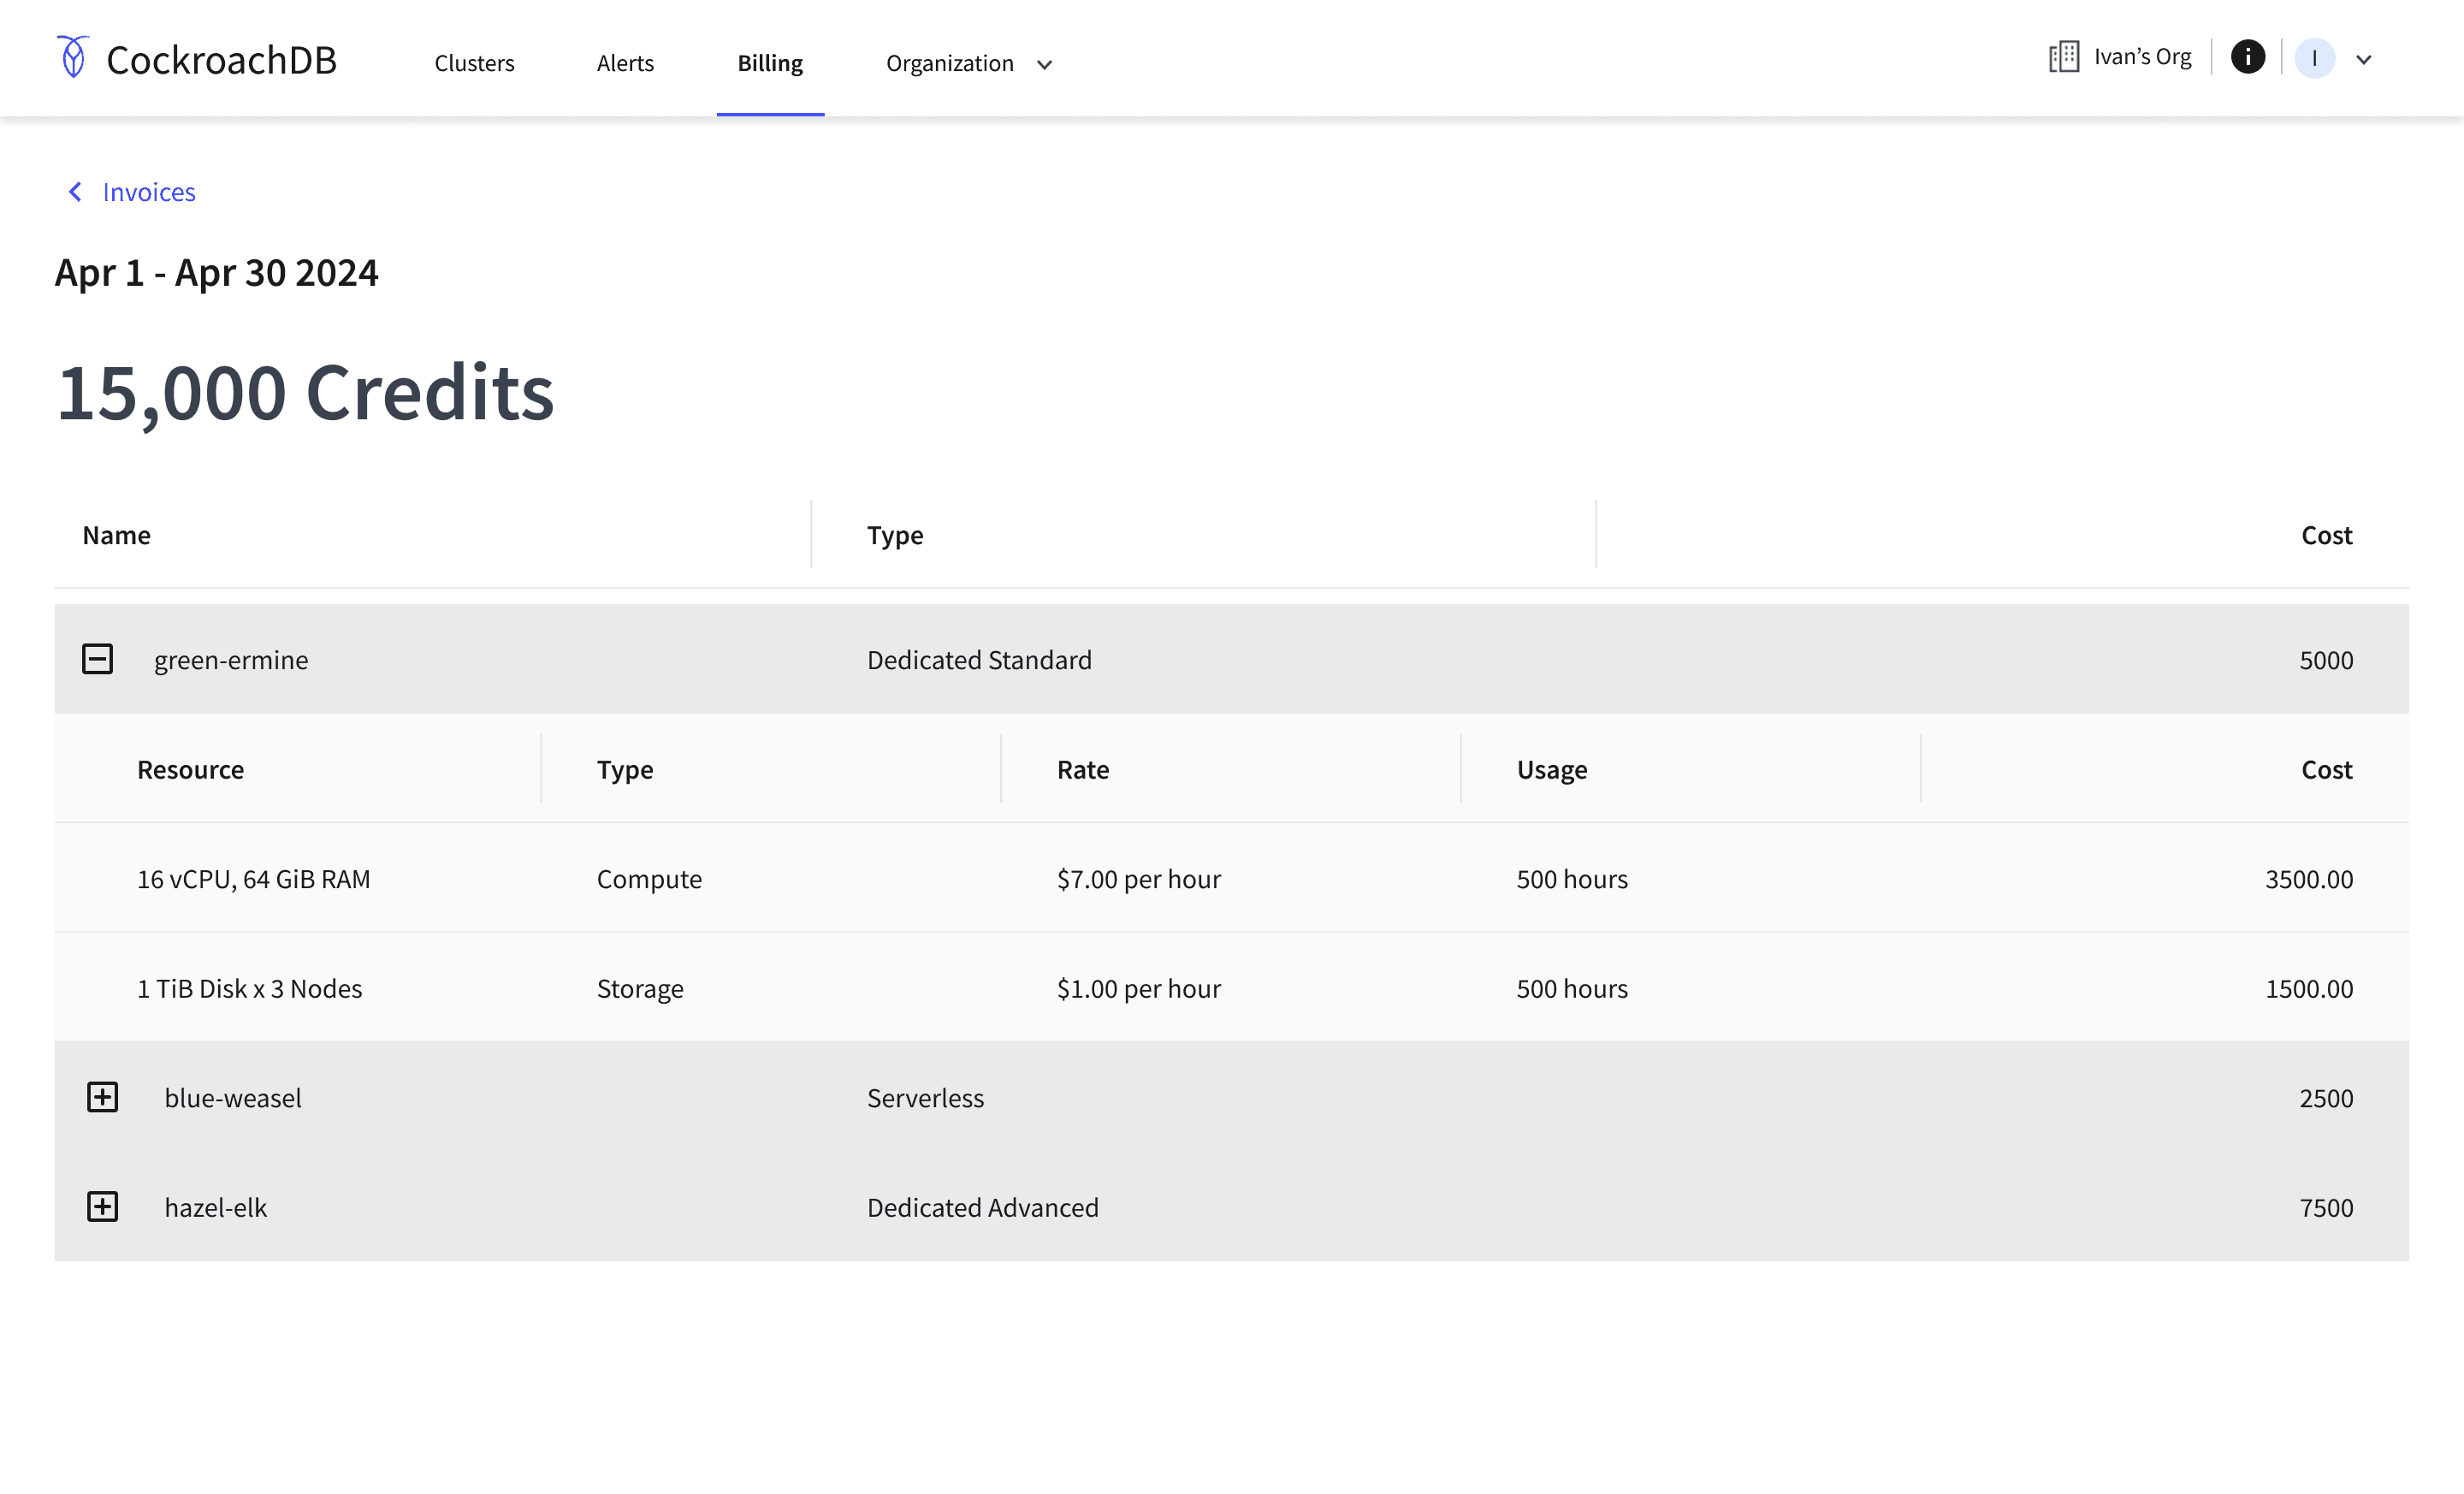The image size is (2464, 1494).
Task: Click the Rate column header
Action: (1083, 769)
